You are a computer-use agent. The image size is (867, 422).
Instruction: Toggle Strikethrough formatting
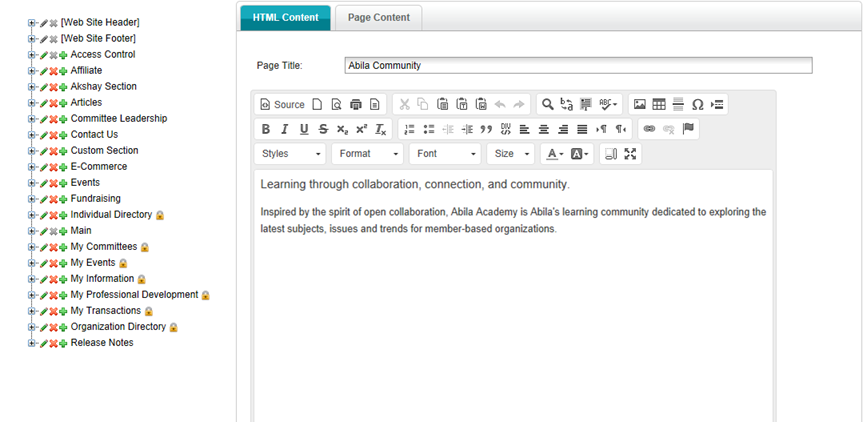pyautogui.click(x=323, y=129)
